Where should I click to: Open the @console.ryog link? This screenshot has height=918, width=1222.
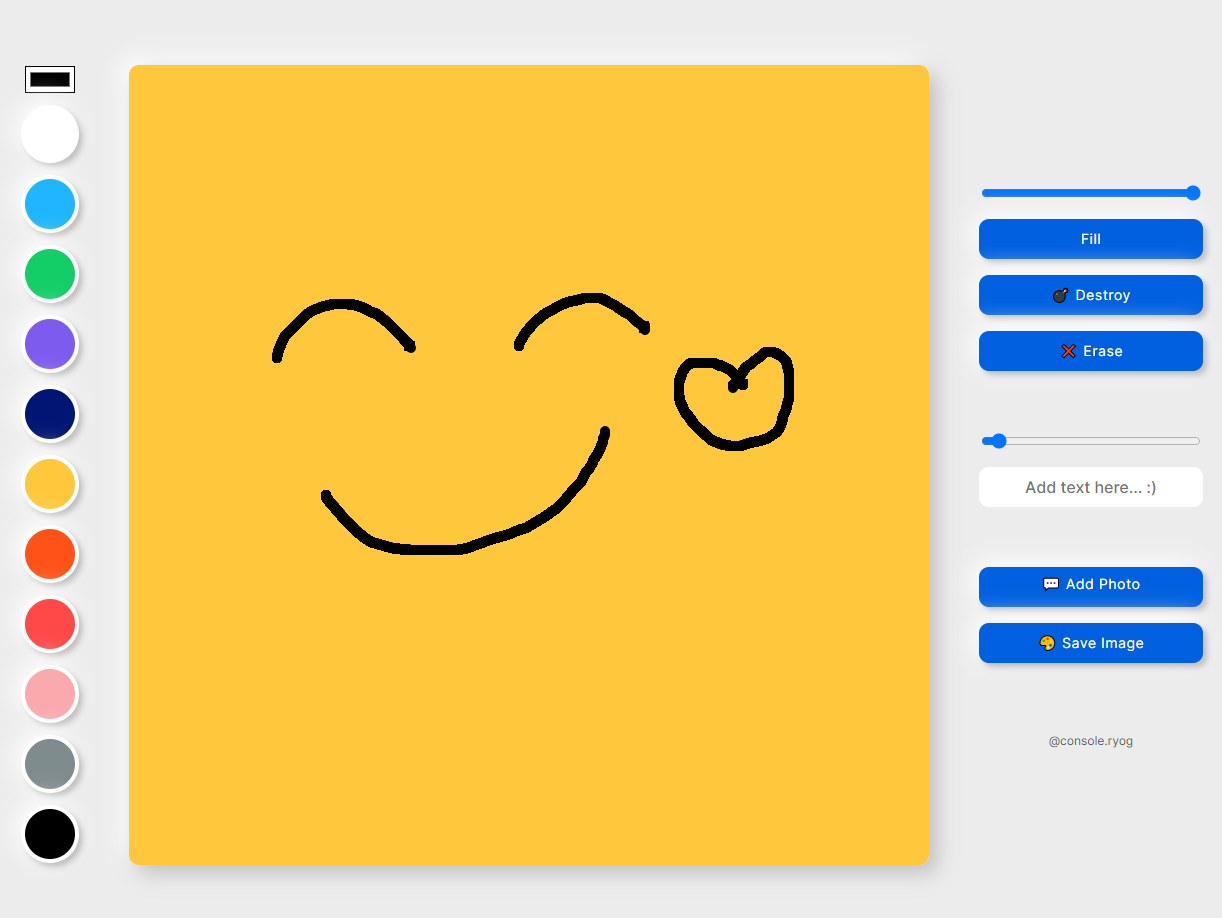1090,740
